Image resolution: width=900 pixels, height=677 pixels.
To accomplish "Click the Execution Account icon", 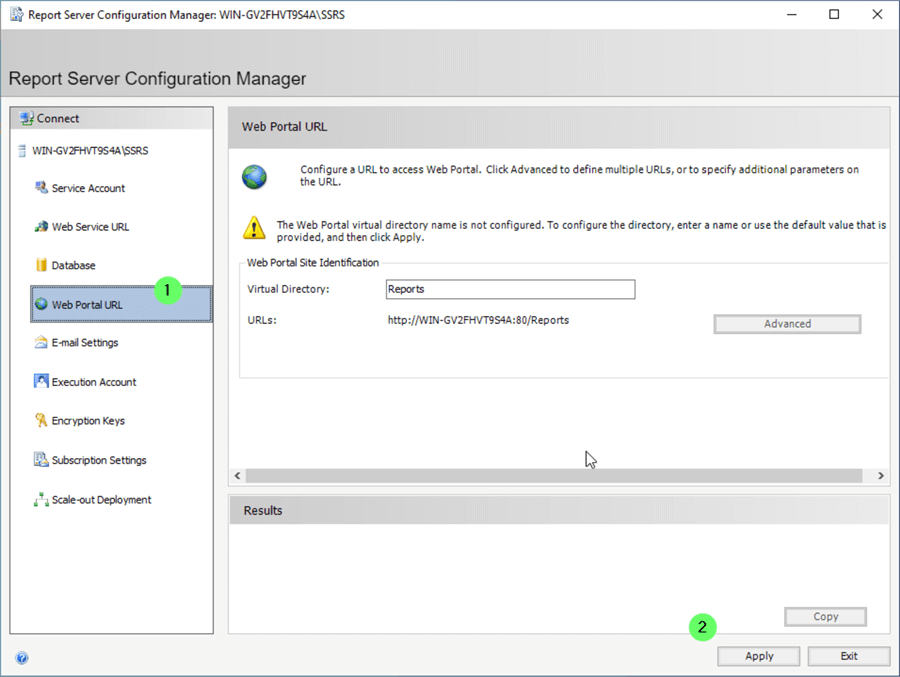I will click(41, 382).
